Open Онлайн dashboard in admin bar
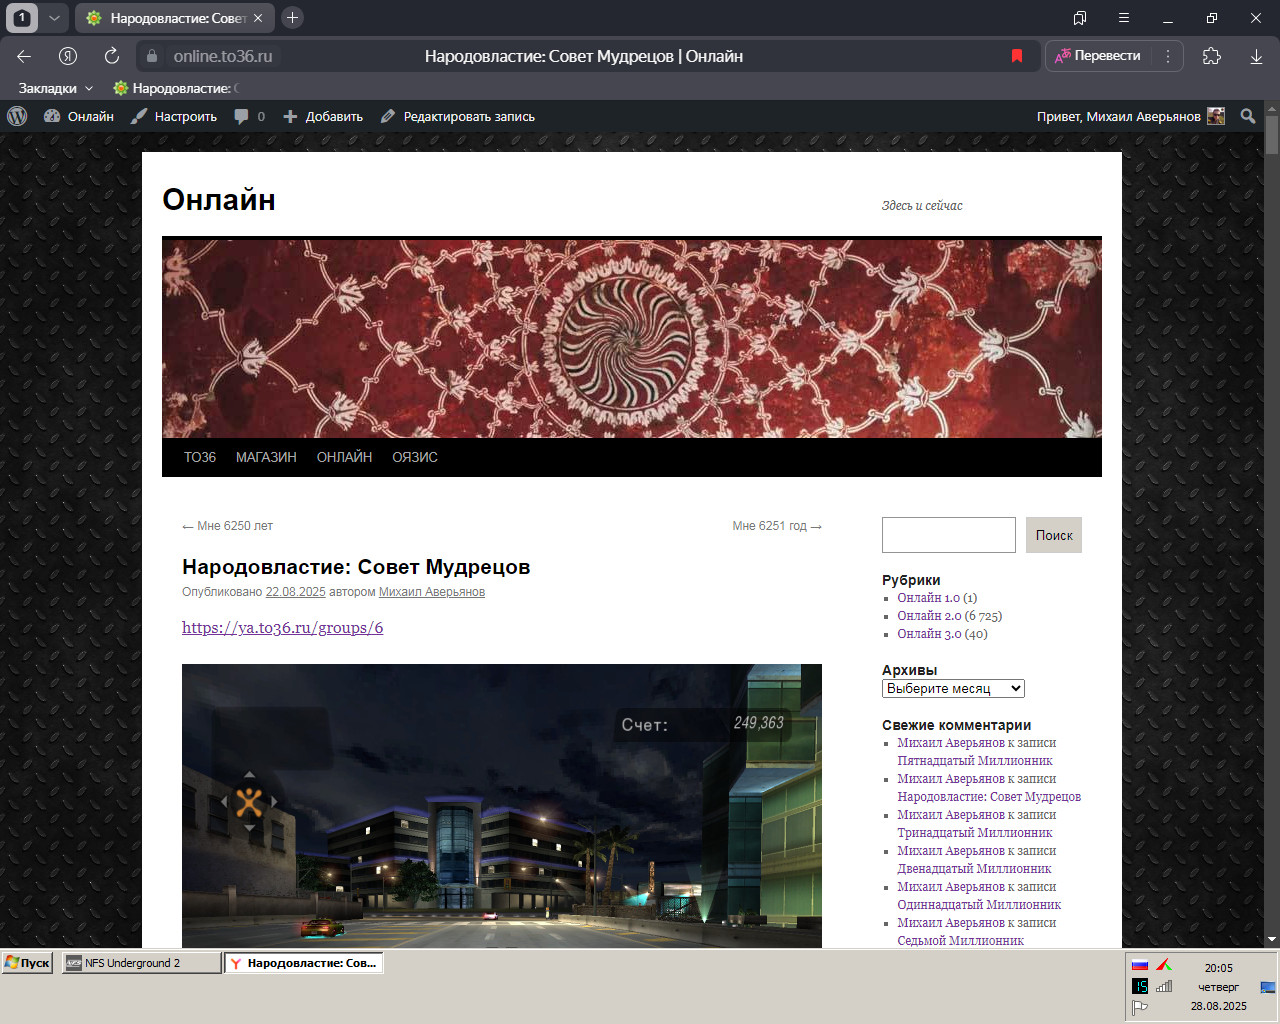Image resolution: width=1280 pixels, height=1024 pixels. pos(79,116)
